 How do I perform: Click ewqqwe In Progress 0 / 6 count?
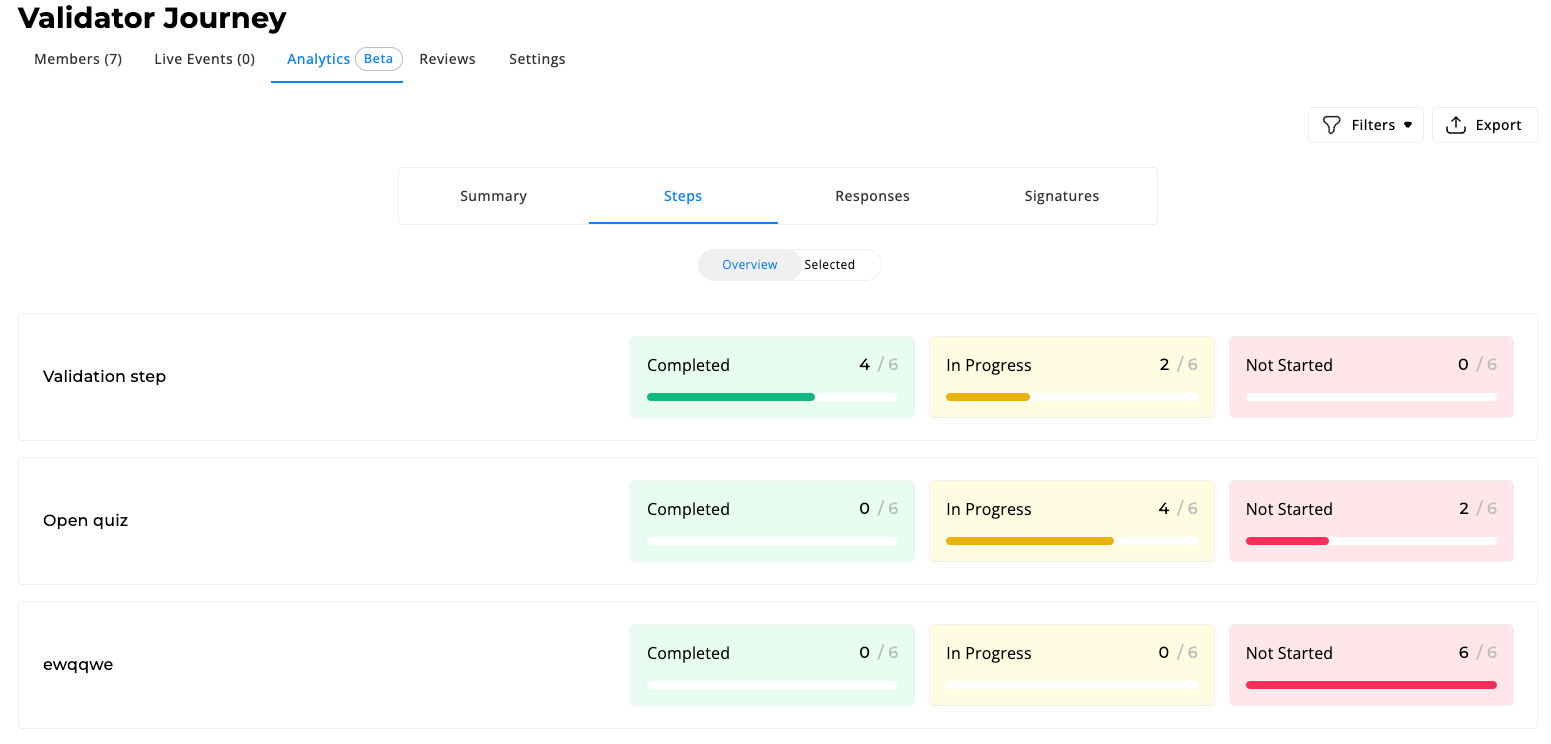[1178, 653]
